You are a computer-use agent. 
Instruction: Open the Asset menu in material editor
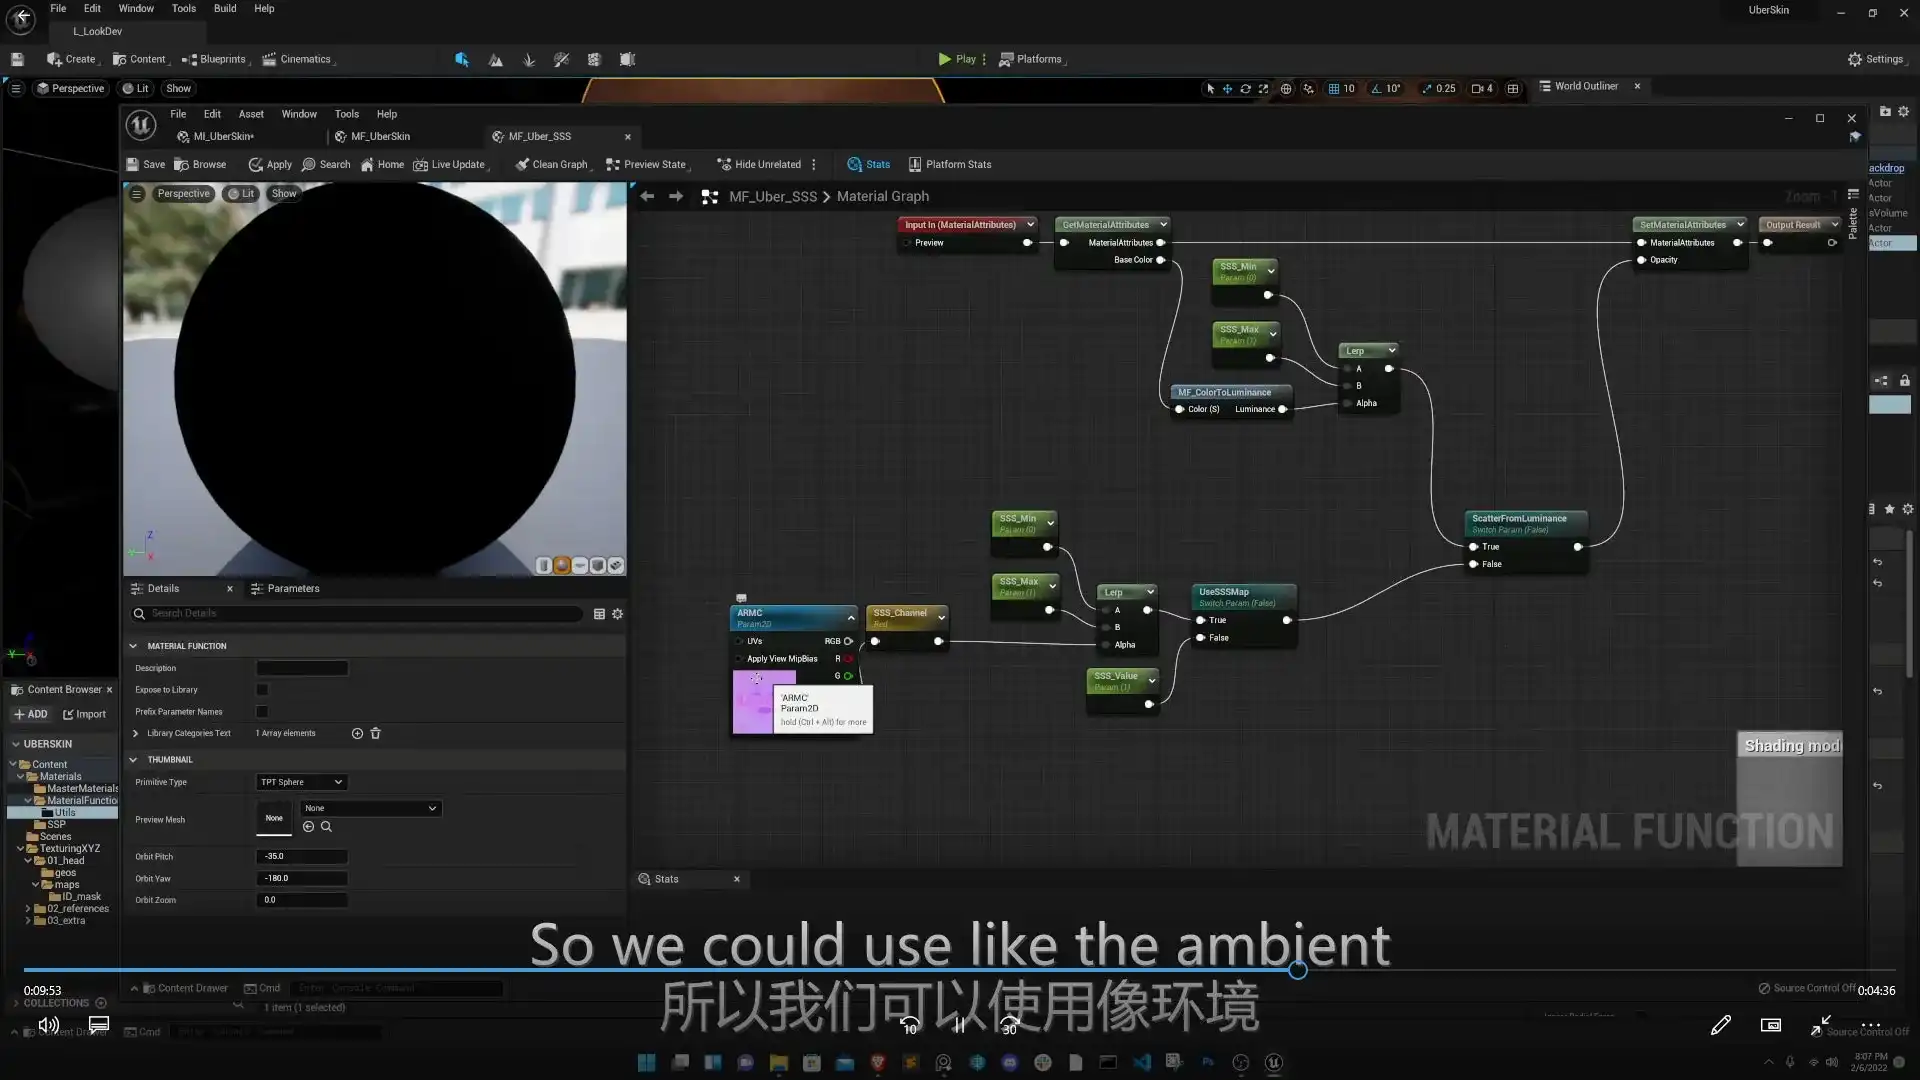tap(251, 114)
